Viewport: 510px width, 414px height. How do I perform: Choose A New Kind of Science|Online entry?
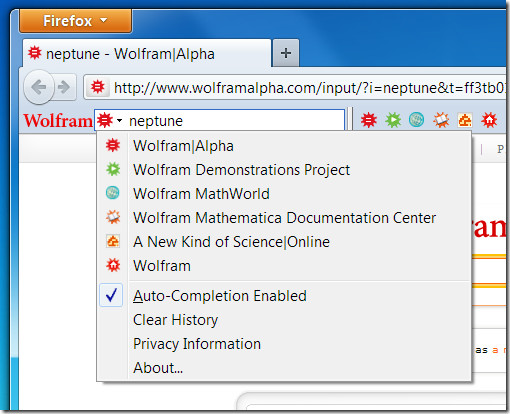[x=284, y=242]
